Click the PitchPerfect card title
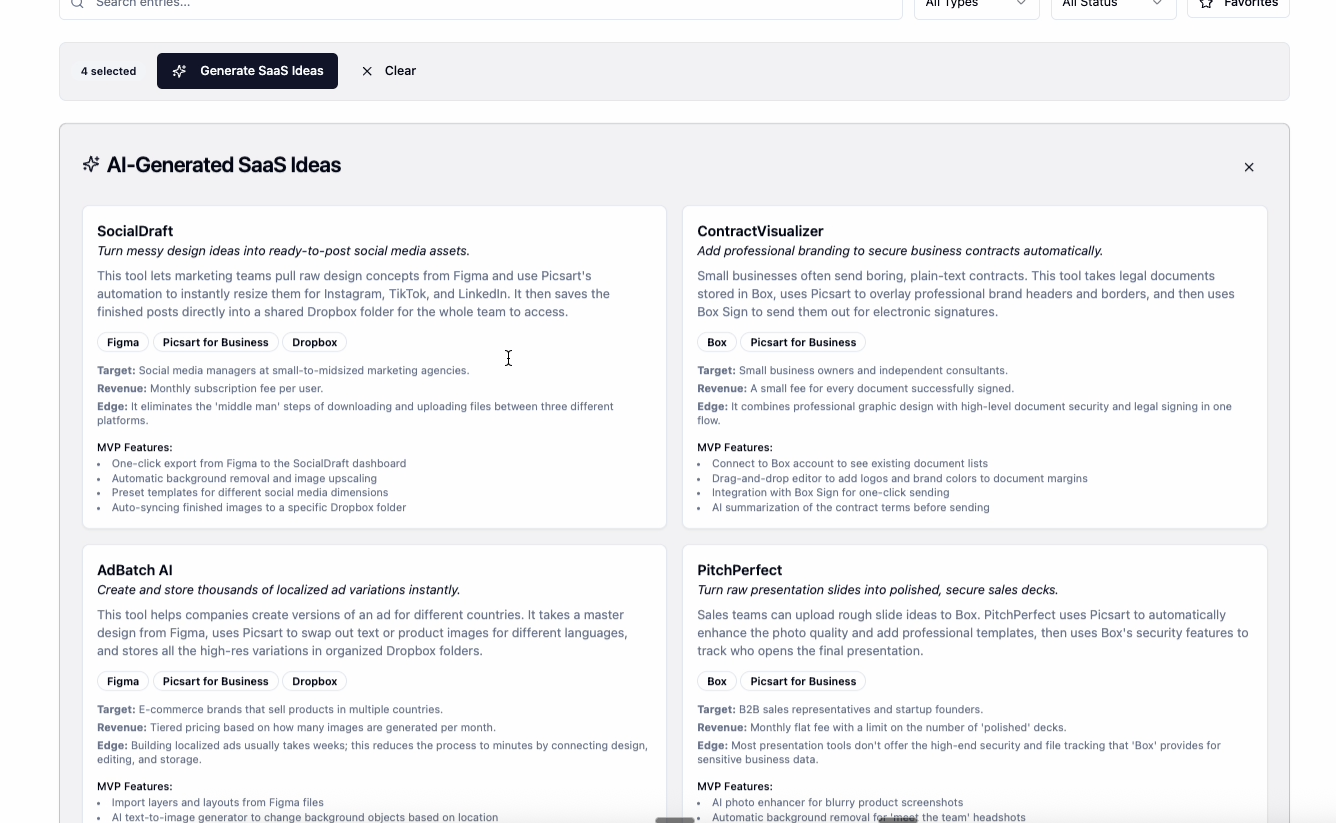 (739, 570)
